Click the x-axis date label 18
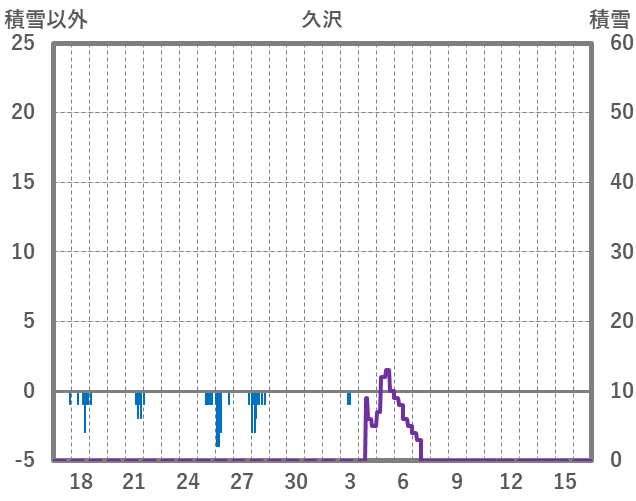Screen dimensions: 636x501 point(81,481)
